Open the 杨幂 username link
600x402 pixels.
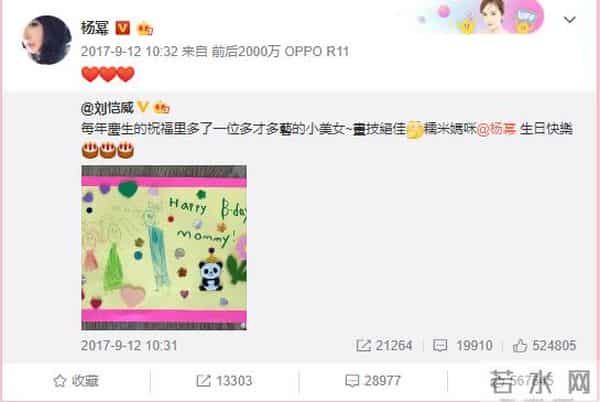[95, 28]
